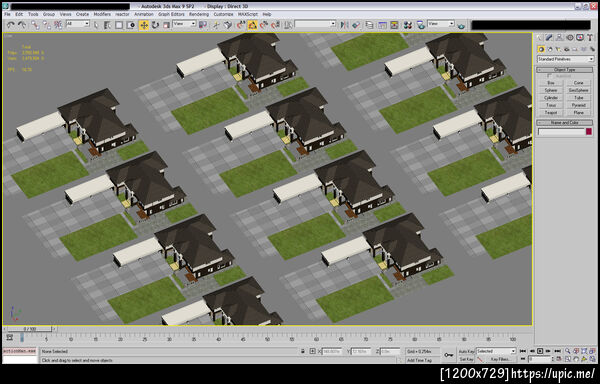
Task: Activate Bind to Space Warp tool
Action: [58, 25]
